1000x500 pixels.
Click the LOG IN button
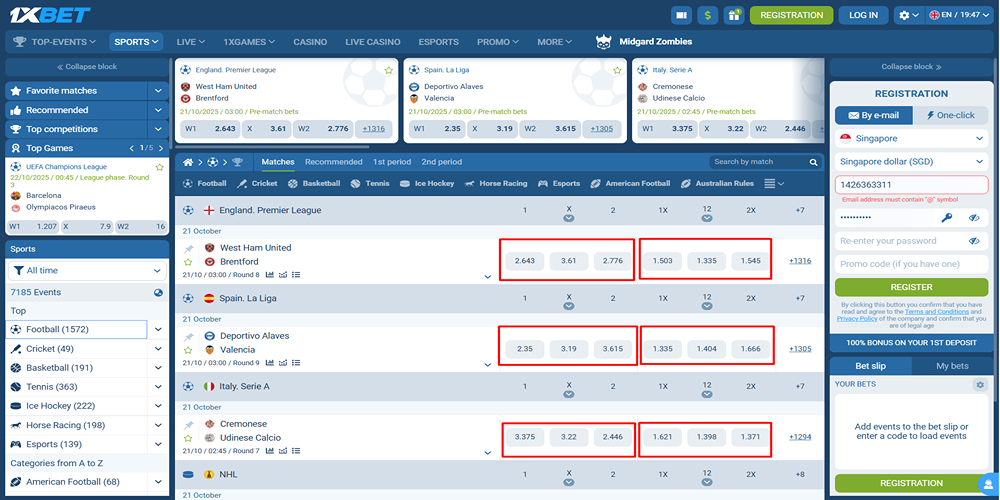pyautogui.click(x=863, y=15)
